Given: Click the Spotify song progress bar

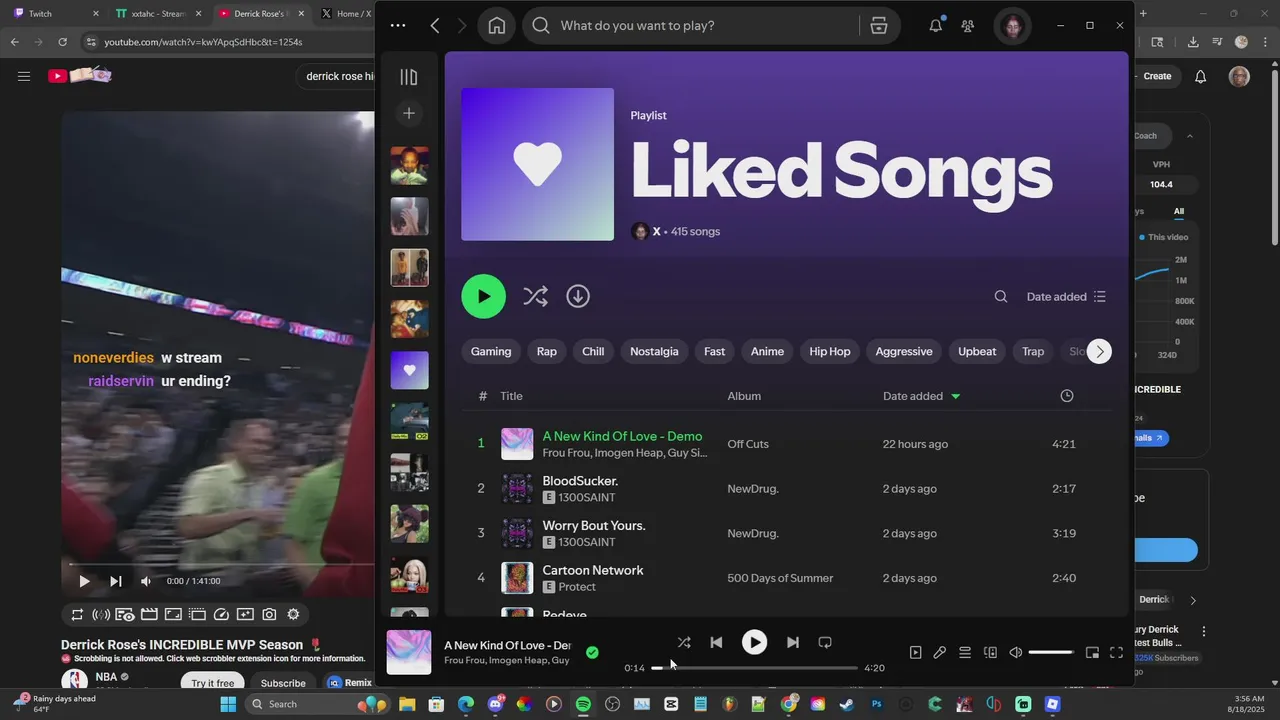Looking at the screenshot, I should point(754,668).
